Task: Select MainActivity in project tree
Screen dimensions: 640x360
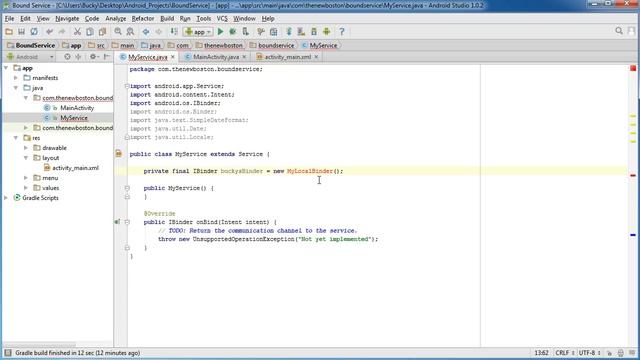Action: click(x=77, y=108)
